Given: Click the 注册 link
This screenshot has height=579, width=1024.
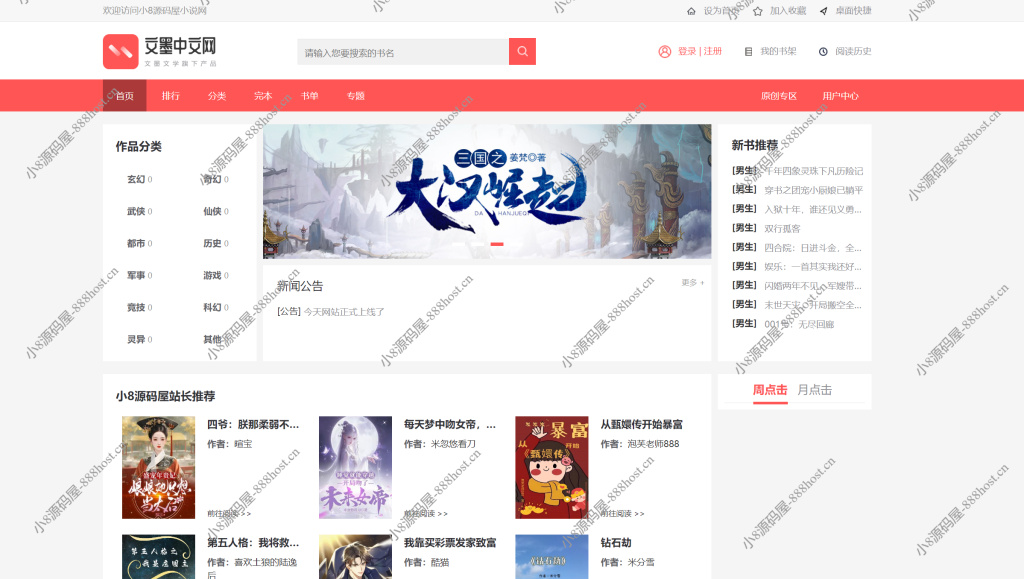Looking at the screenshot, I should pos(712,52).
